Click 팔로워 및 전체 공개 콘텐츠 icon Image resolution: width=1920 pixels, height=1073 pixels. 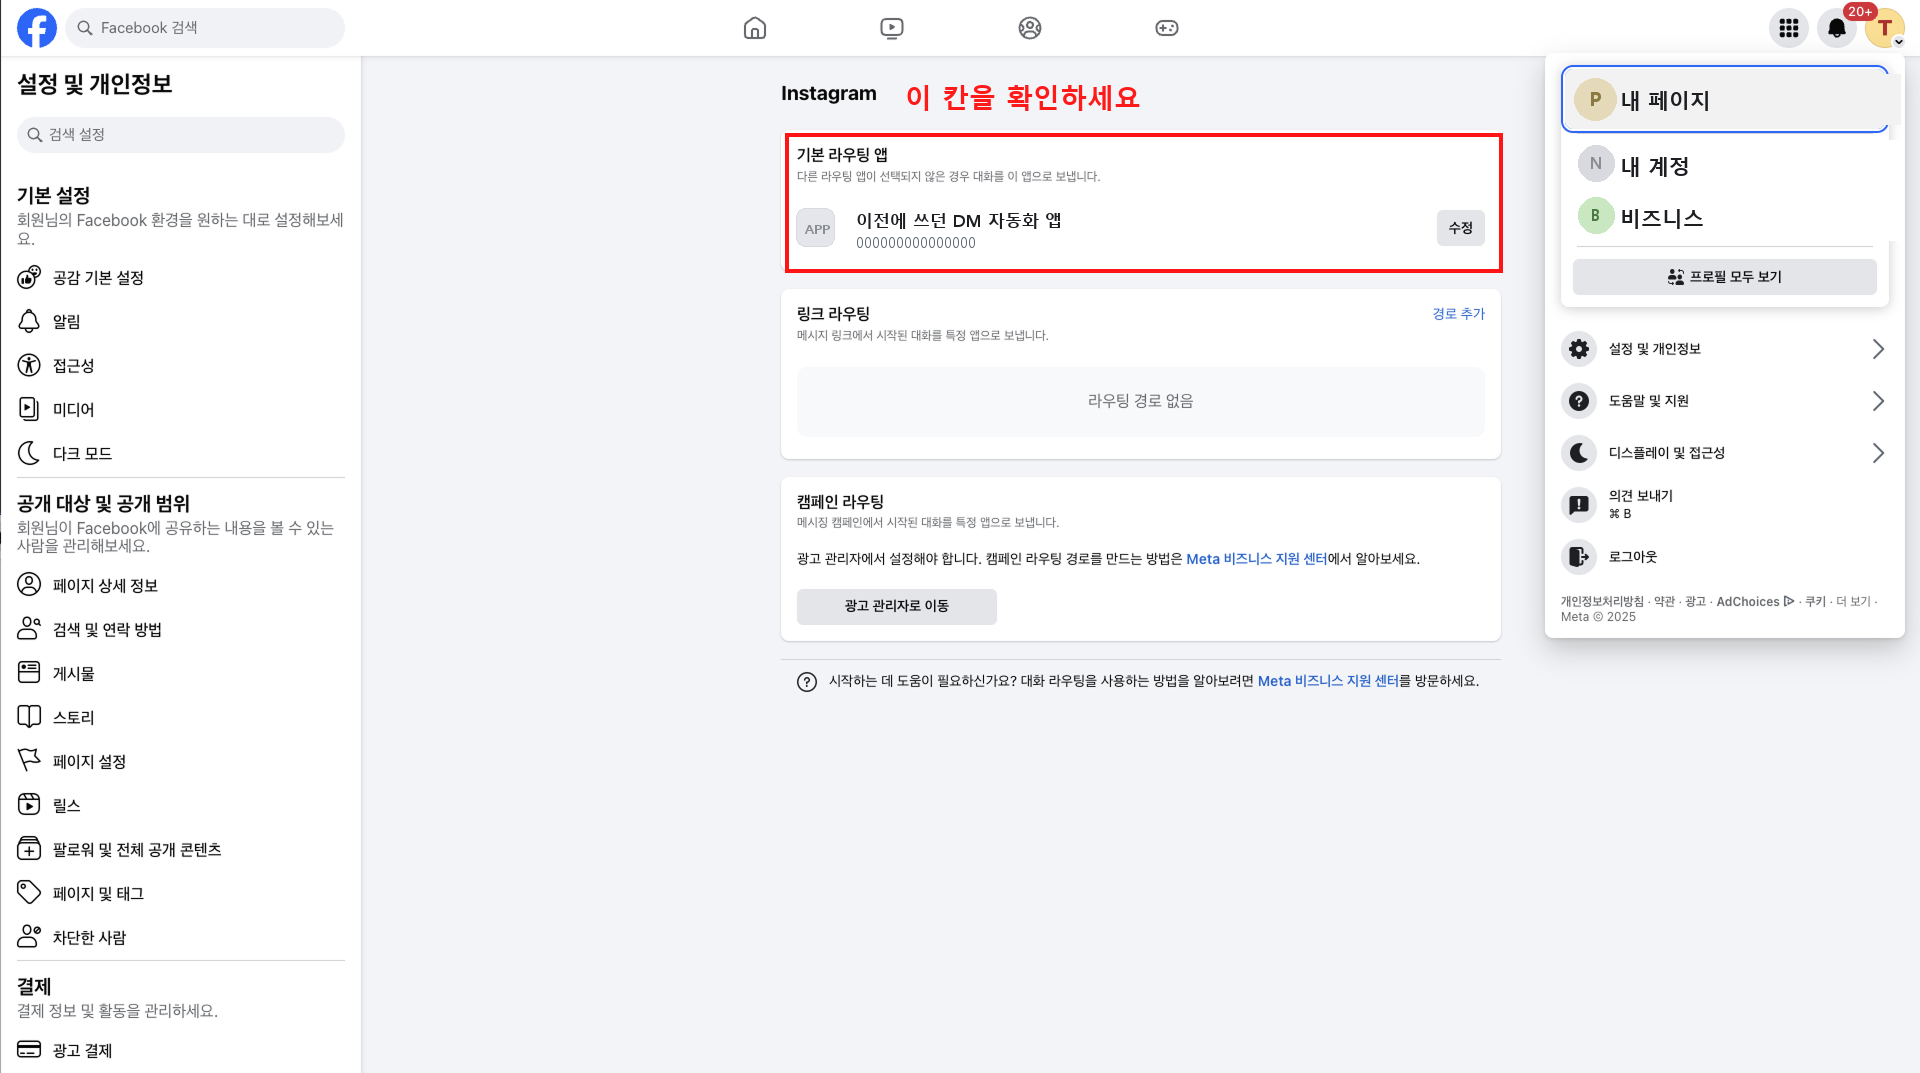click(29, 849)
